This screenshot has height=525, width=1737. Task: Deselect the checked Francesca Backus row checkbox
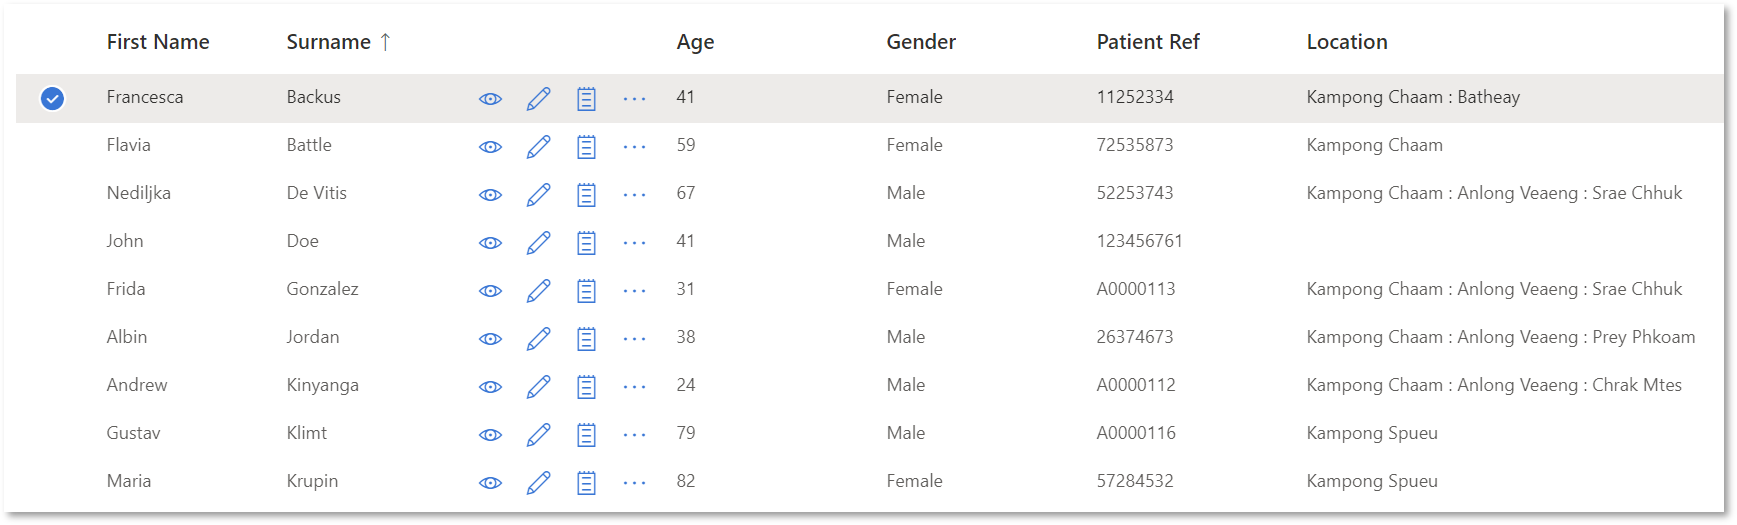pyautogui.click(x=52, y=98)
